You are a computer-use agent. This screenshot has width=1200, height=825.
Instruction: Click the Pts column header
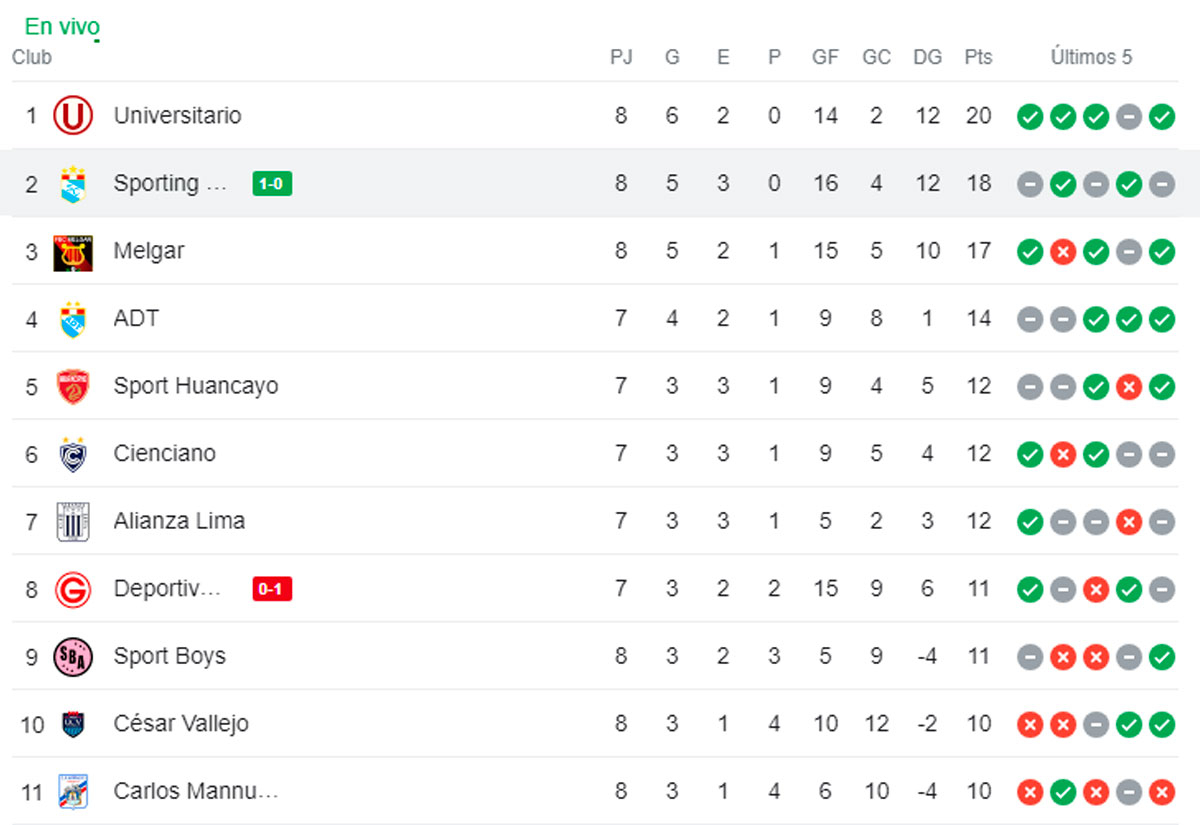point(978,58)
